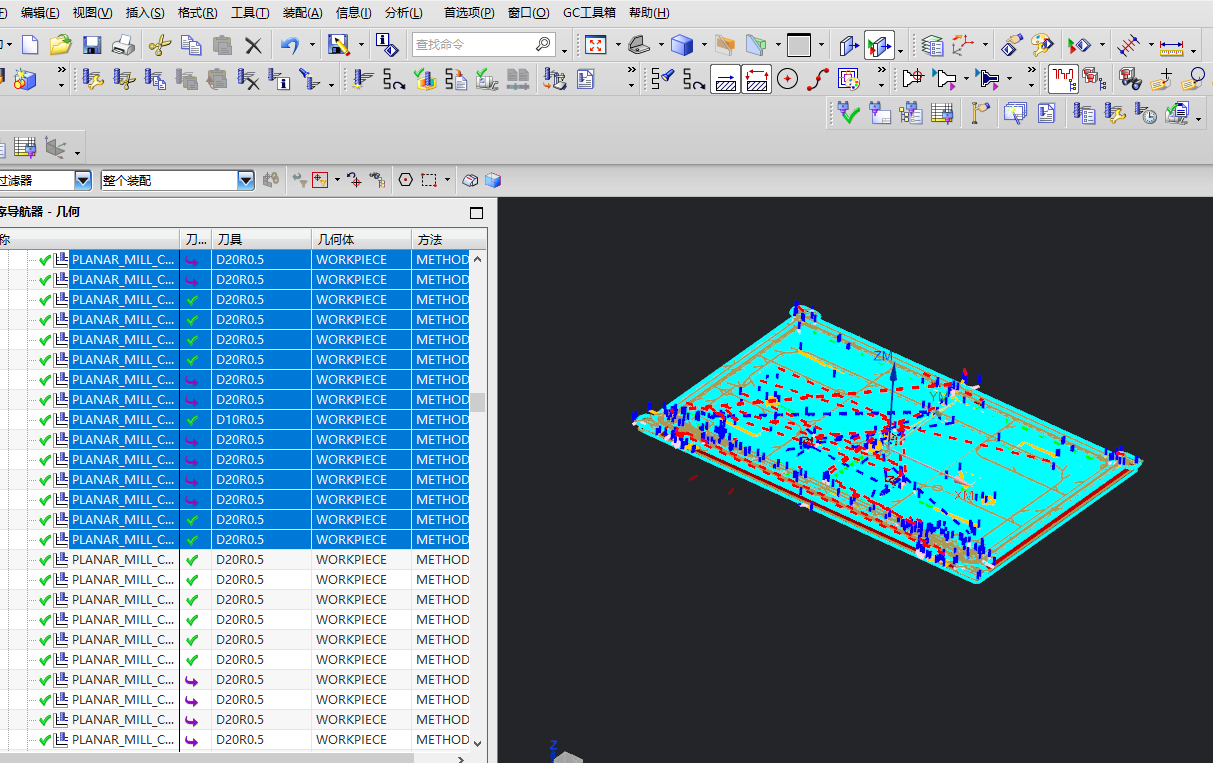
Task: Click the green checkmark verify tool path icon
Action: click(848, 113)
